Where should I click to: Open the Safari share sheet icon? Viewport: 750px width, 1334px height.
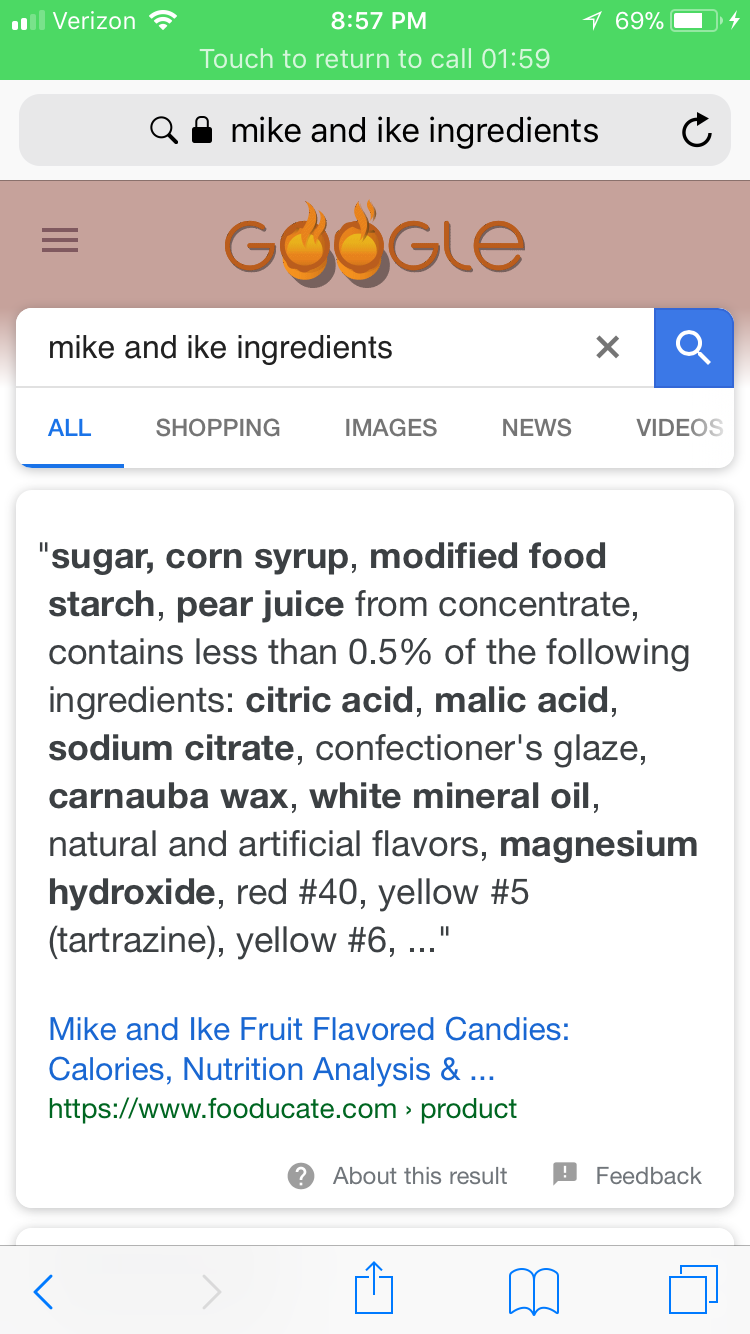[375, 1289]
